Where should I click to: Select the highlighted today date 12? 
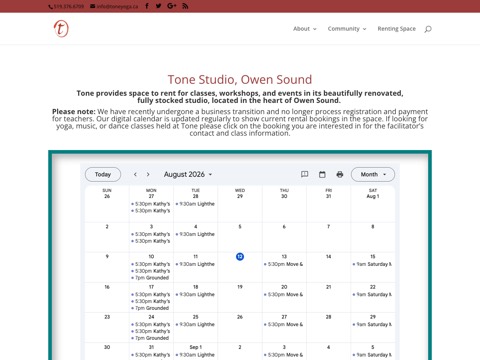pos(240,257)
